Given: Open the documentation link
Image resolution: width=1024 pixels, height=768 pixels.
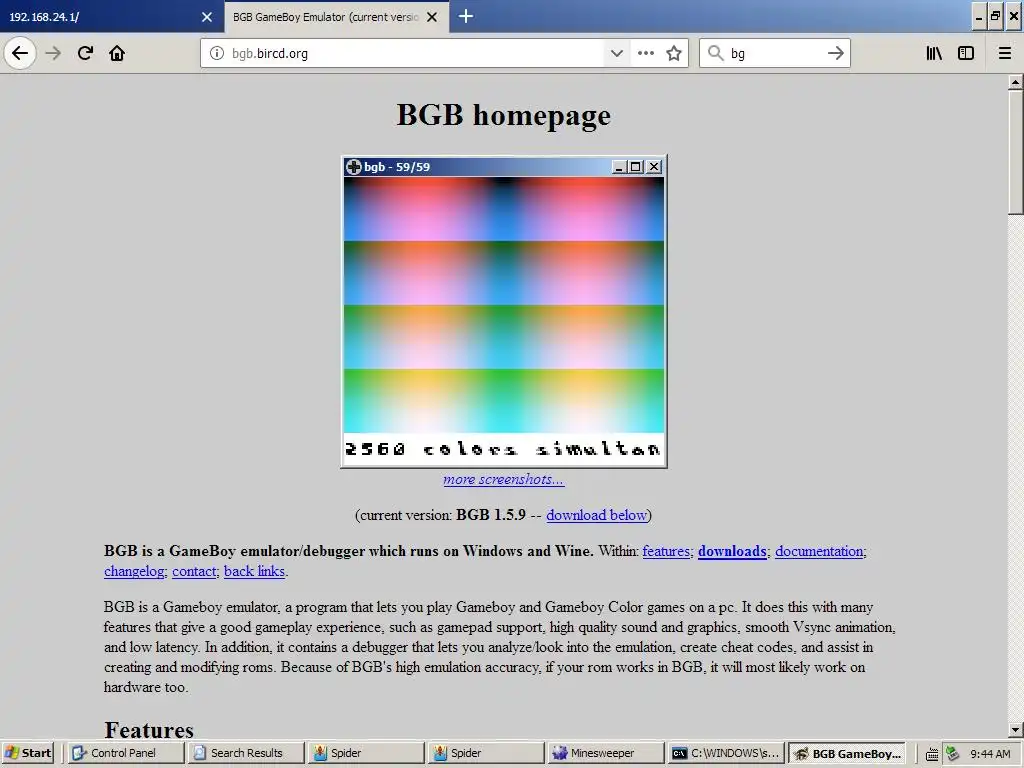Looking at the screenshot, I should (x=819, y=551).
